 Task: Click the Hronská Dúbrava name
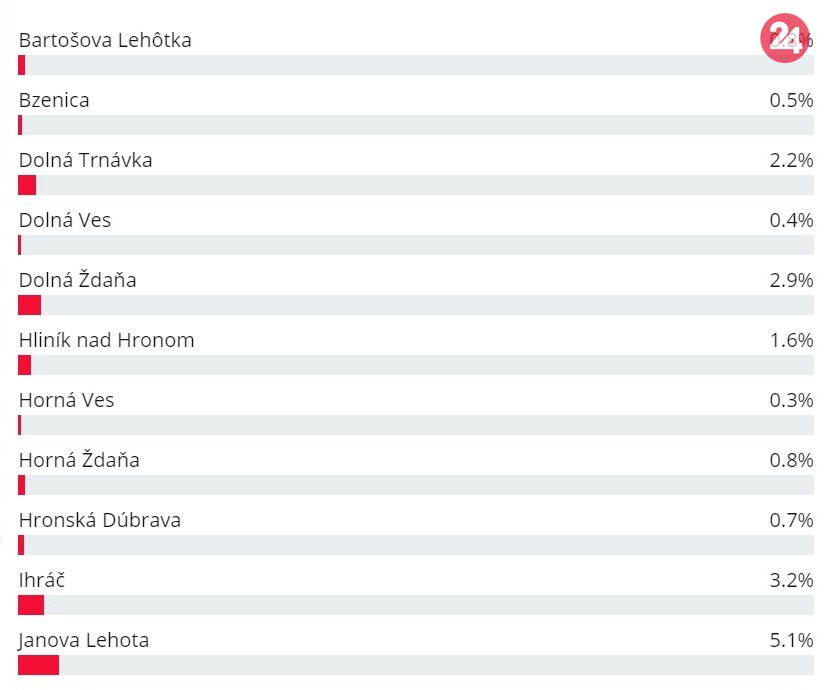(100, 520)
